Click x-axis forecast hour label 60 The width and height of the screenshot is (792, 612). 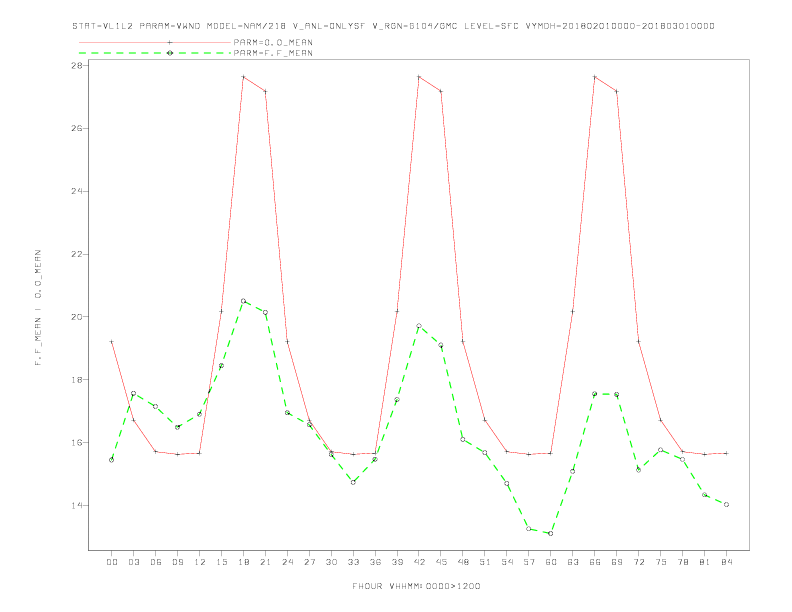click(x=551, y=562)
